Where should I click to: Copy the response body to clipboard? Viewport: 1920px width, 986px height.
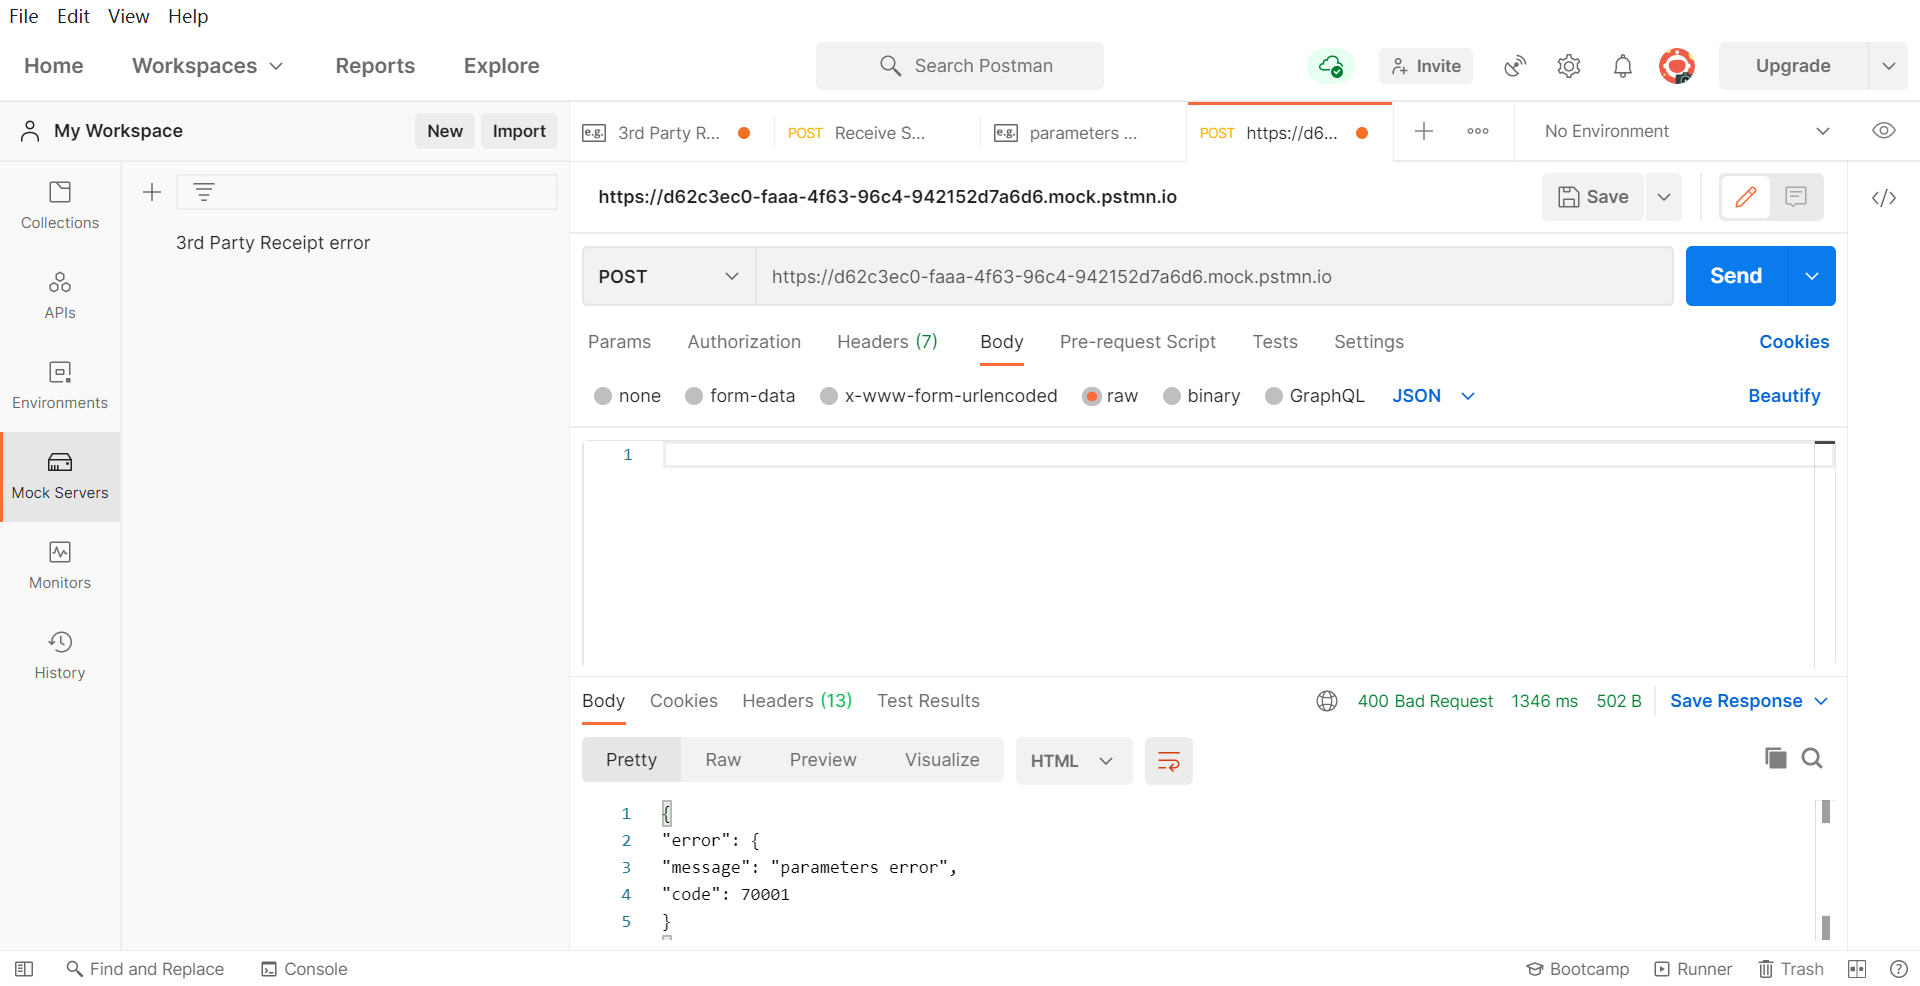pyautogui.click(x=1776, y=758)
